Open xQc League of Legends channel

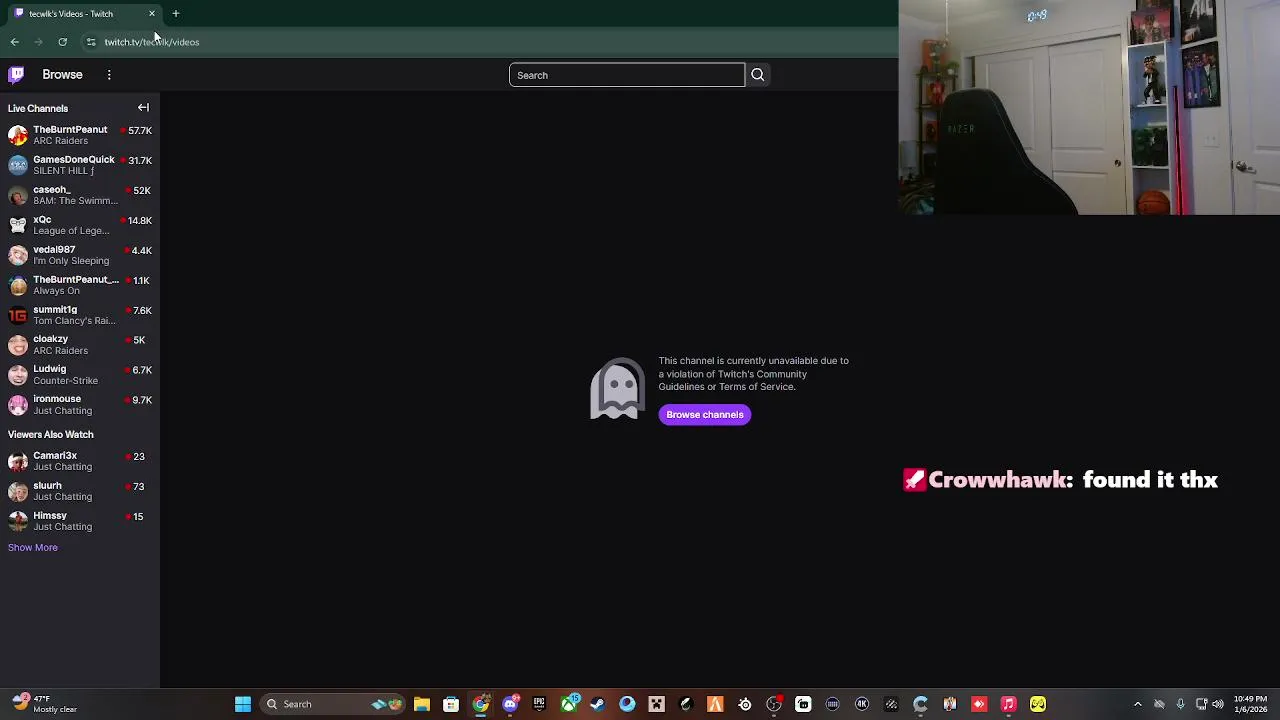(x=80, y=225)
